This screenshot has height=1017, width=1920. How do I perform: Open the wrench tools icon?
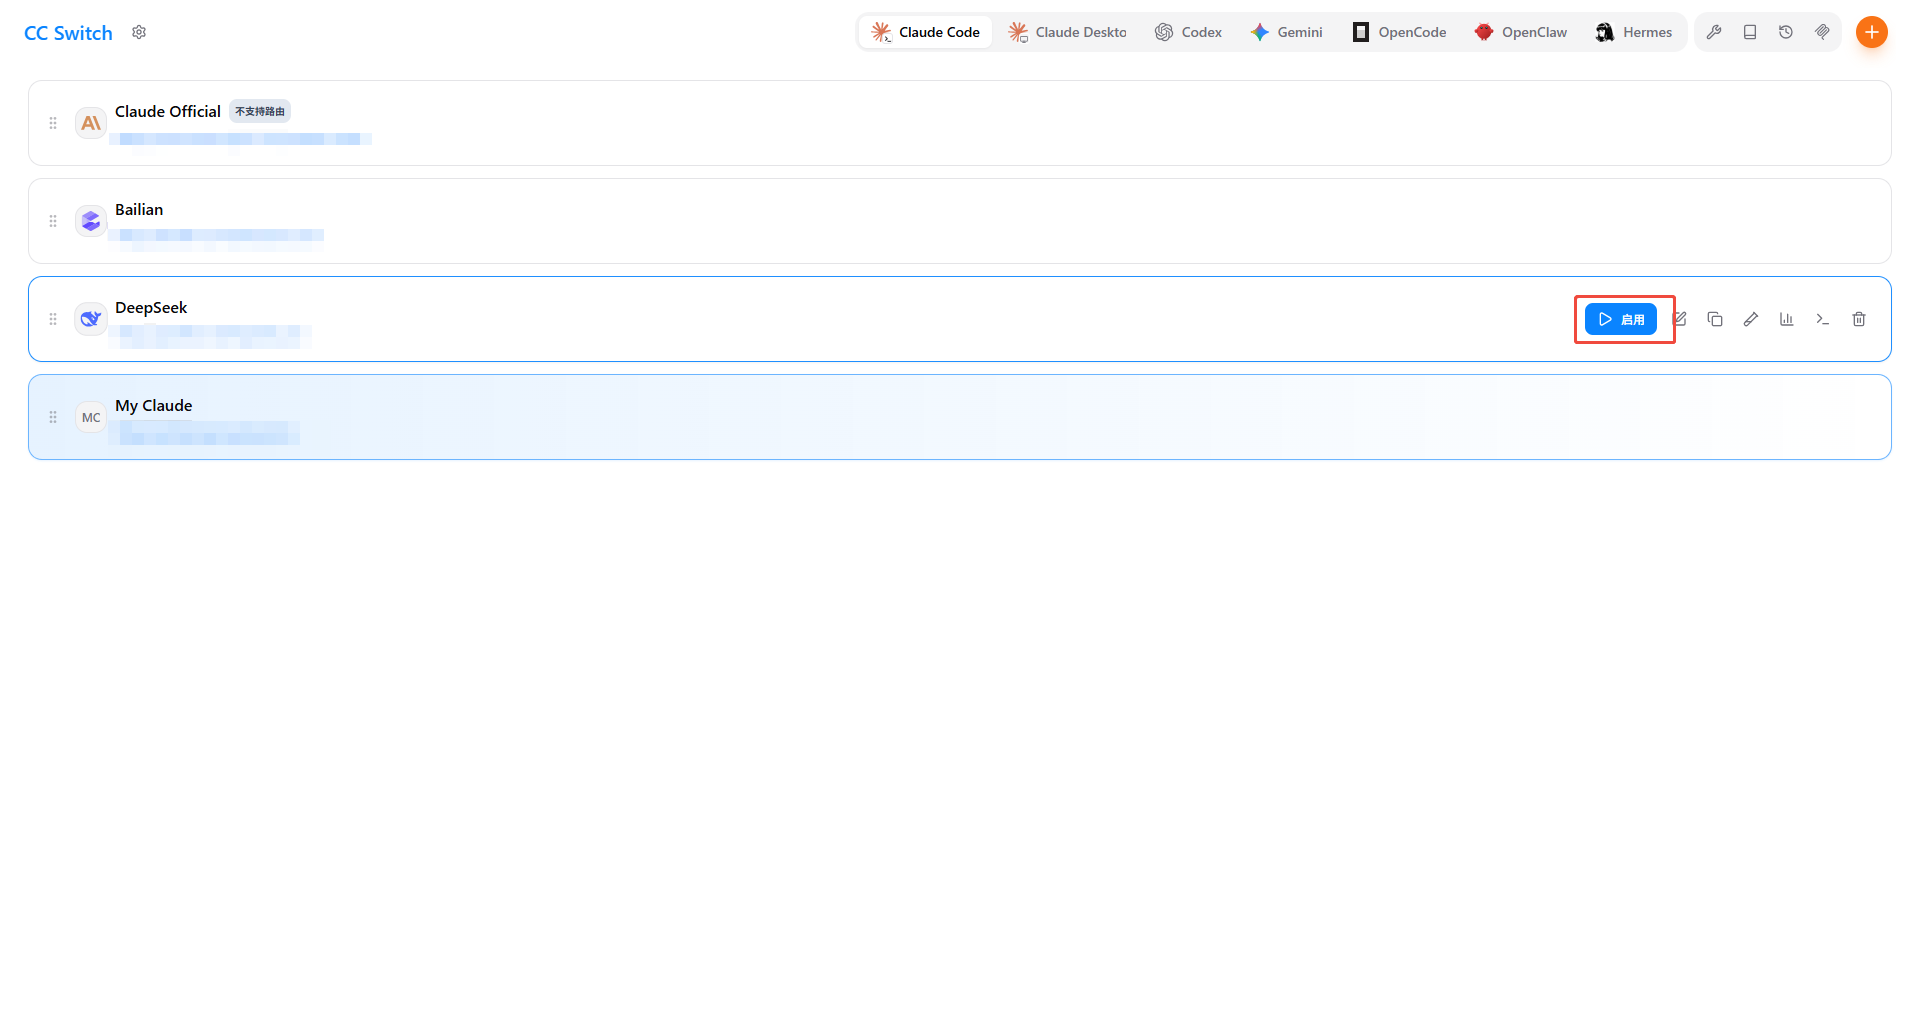click(x=1714, y=32)
